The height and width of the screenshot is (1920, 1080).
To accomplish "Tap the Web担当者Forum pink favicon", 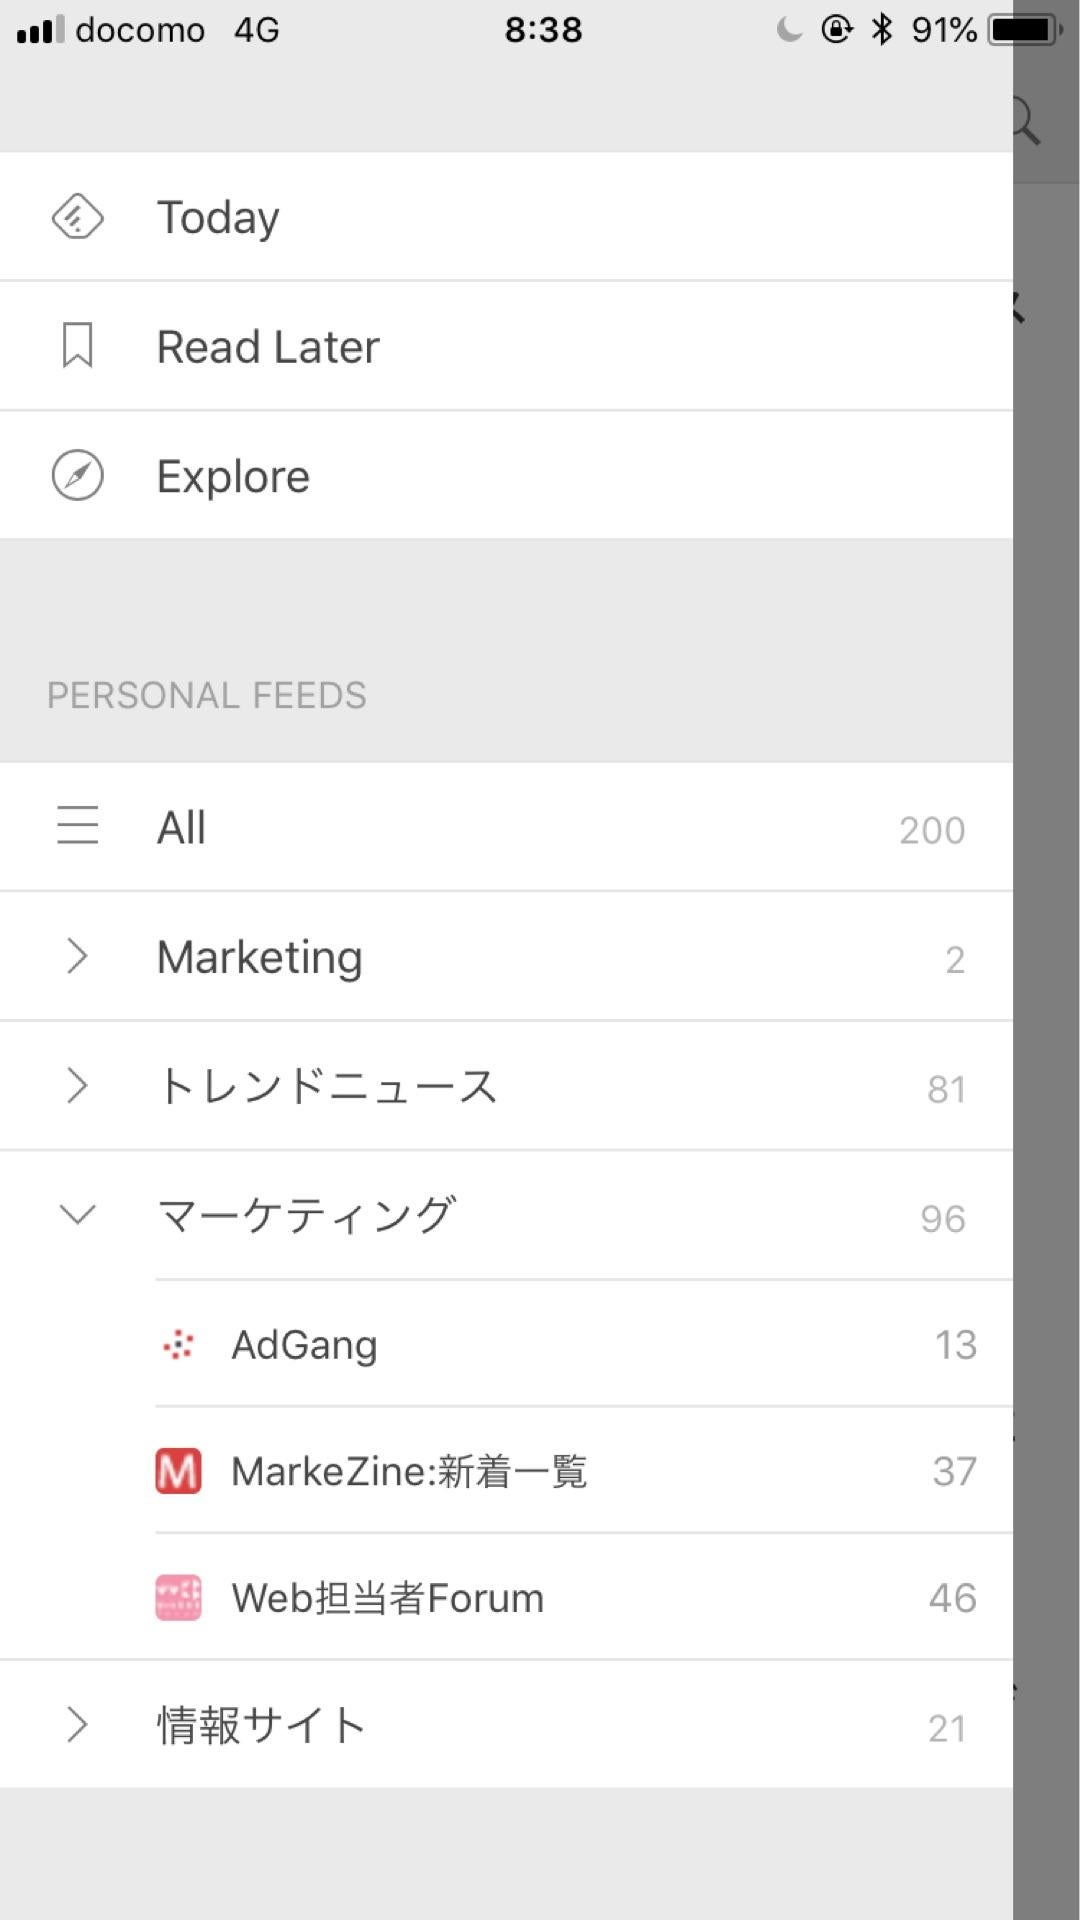I will 178,1598.
